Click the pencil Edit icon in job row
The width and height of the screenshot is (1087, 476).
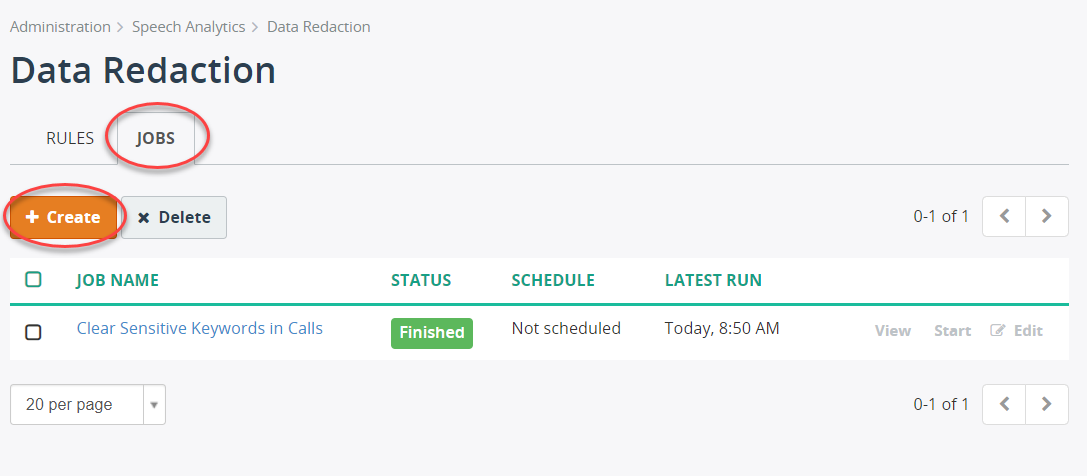point(998,330)
